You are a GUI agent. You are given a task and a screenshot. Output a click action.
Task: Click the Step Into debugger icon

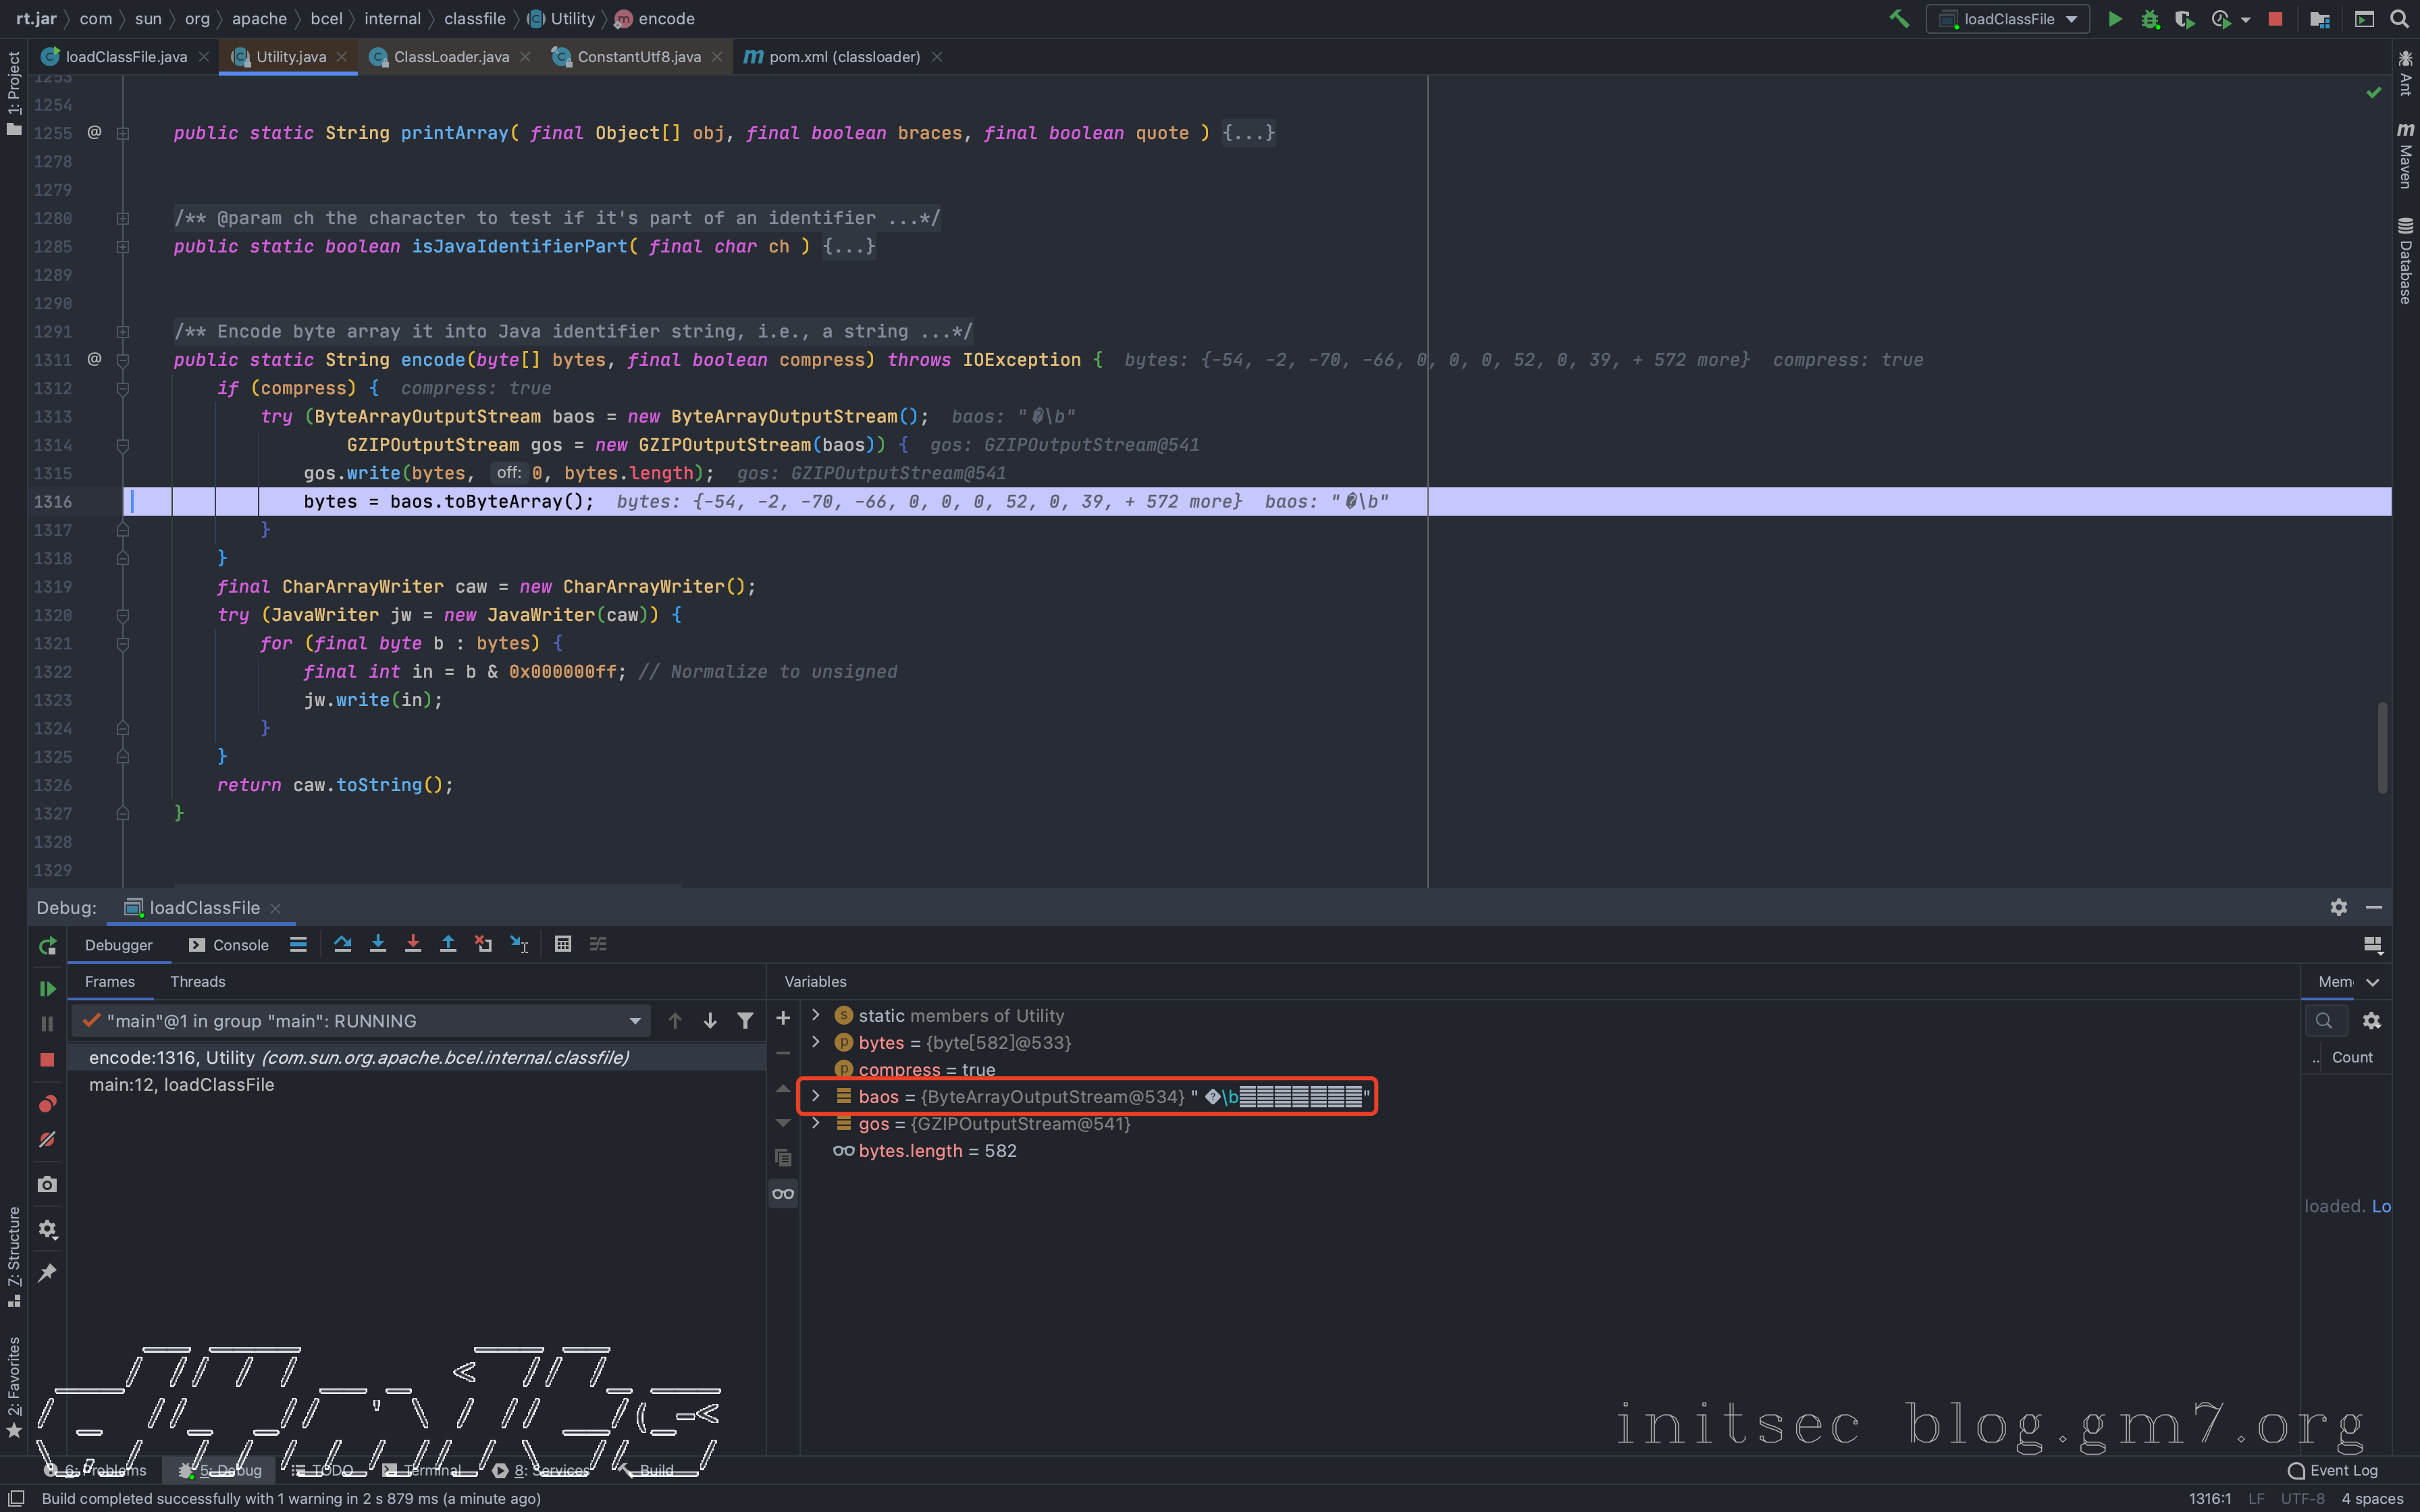[378, 944]
